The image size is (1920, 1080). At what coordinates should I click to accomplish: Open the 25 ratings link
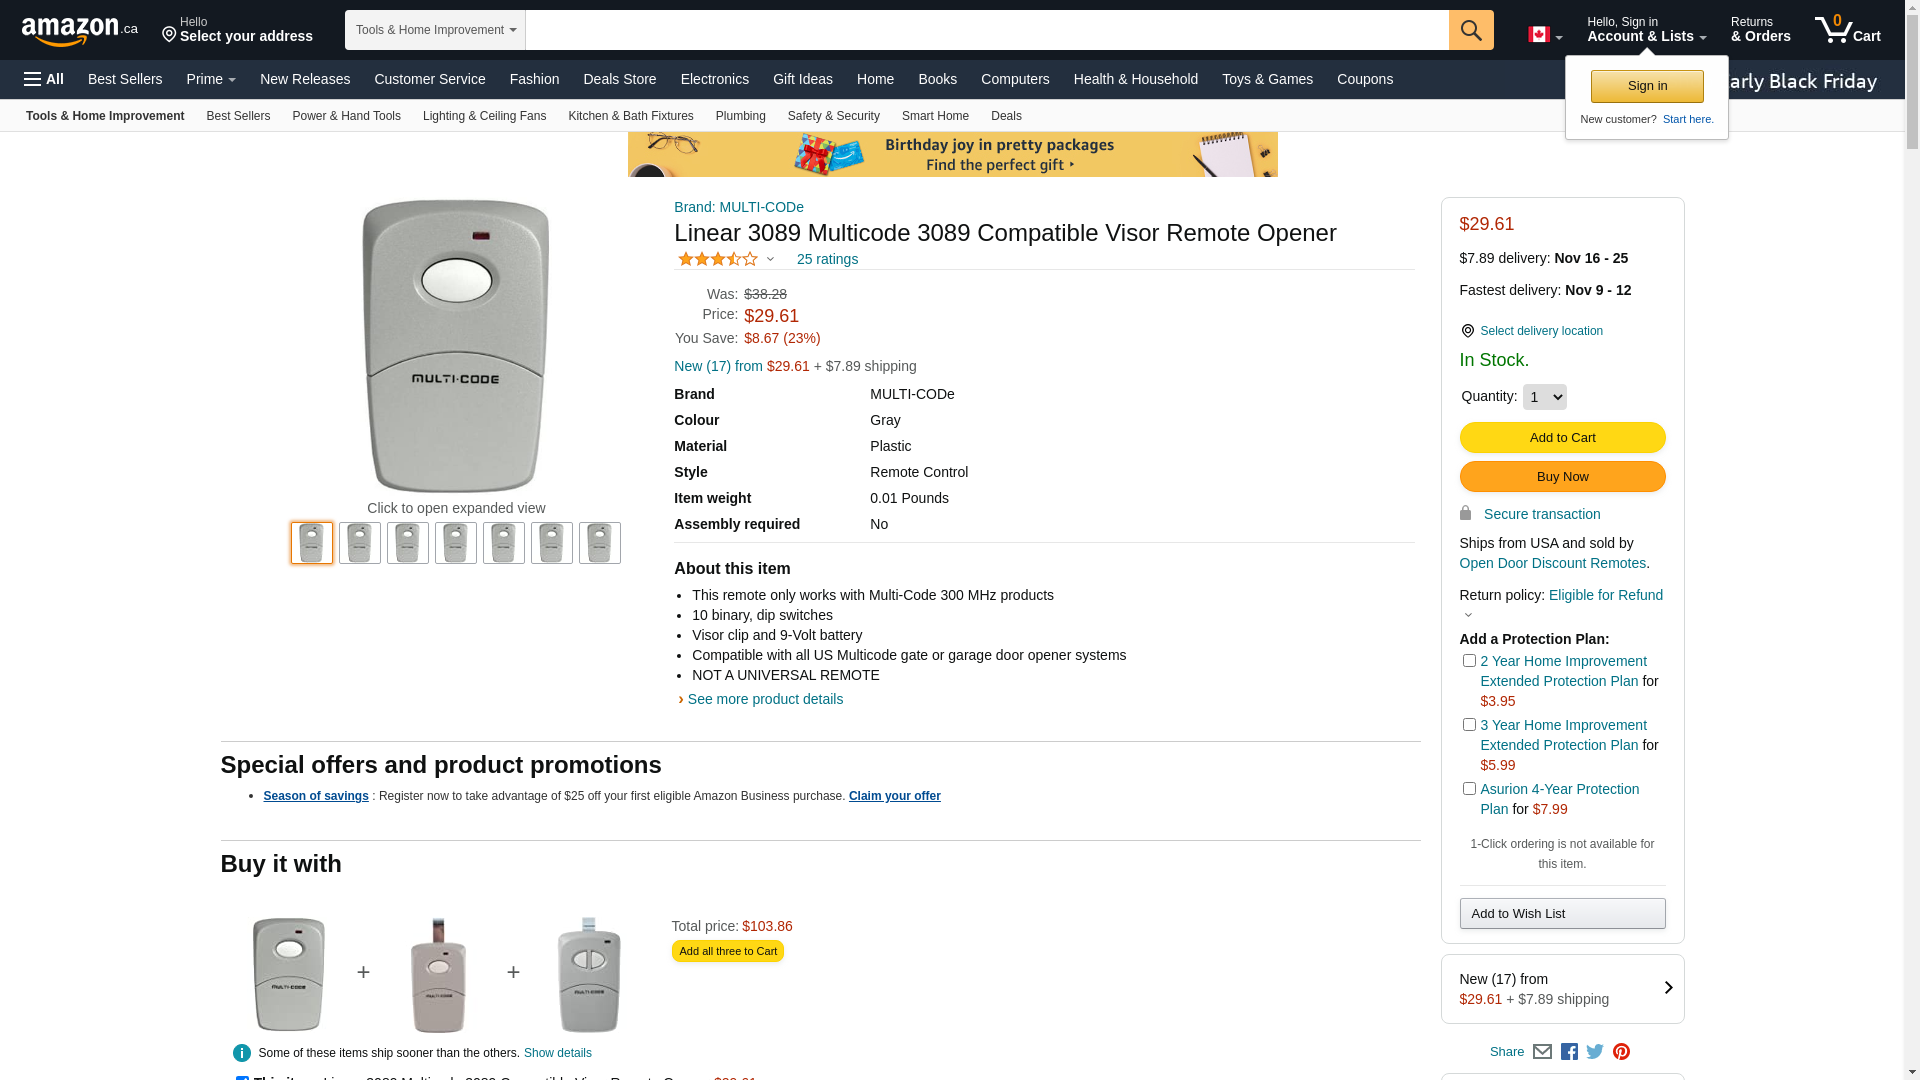tap(827, 259)
